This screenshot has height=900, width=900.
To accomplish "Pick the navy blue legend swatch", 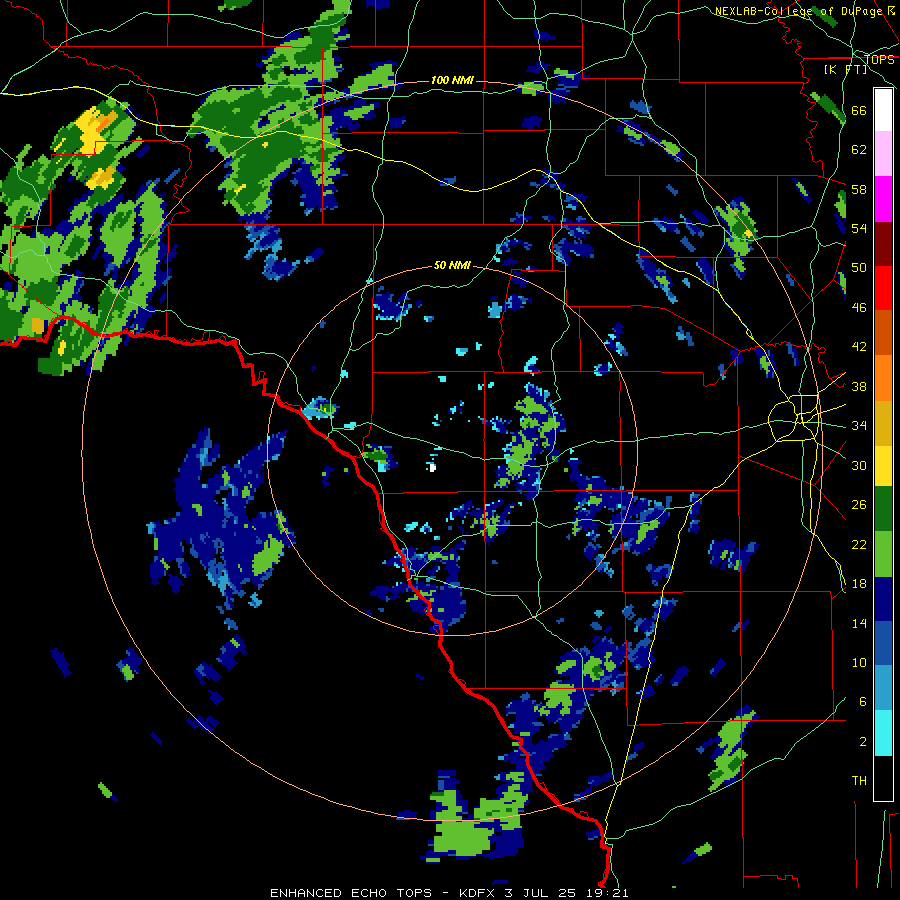I will (x=883, y=599).
